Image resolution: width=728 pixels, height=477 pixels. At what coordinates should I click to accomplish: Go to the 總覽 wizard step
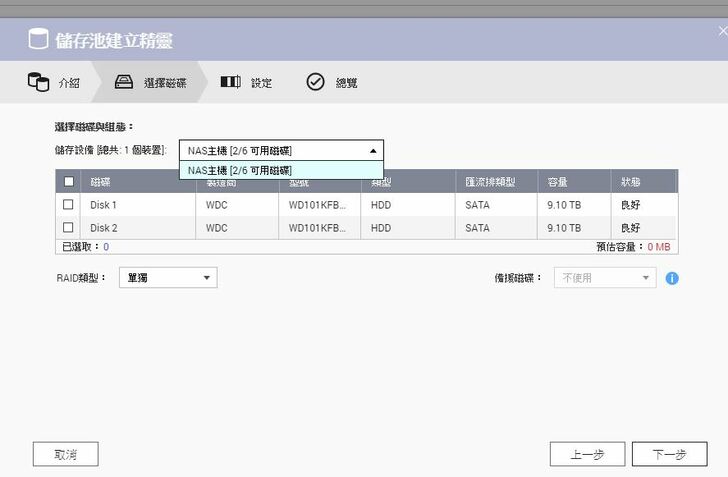click(346, 83)
